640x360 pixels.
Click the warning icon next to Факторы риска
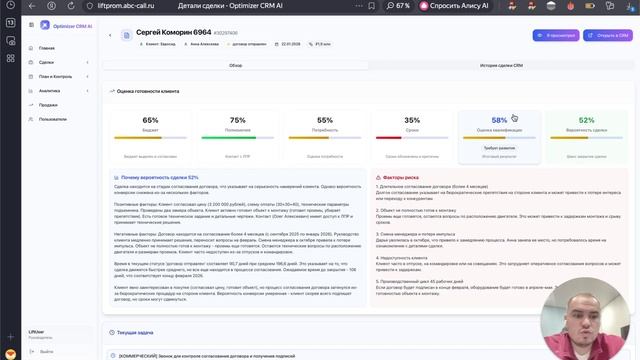[378, 178]
